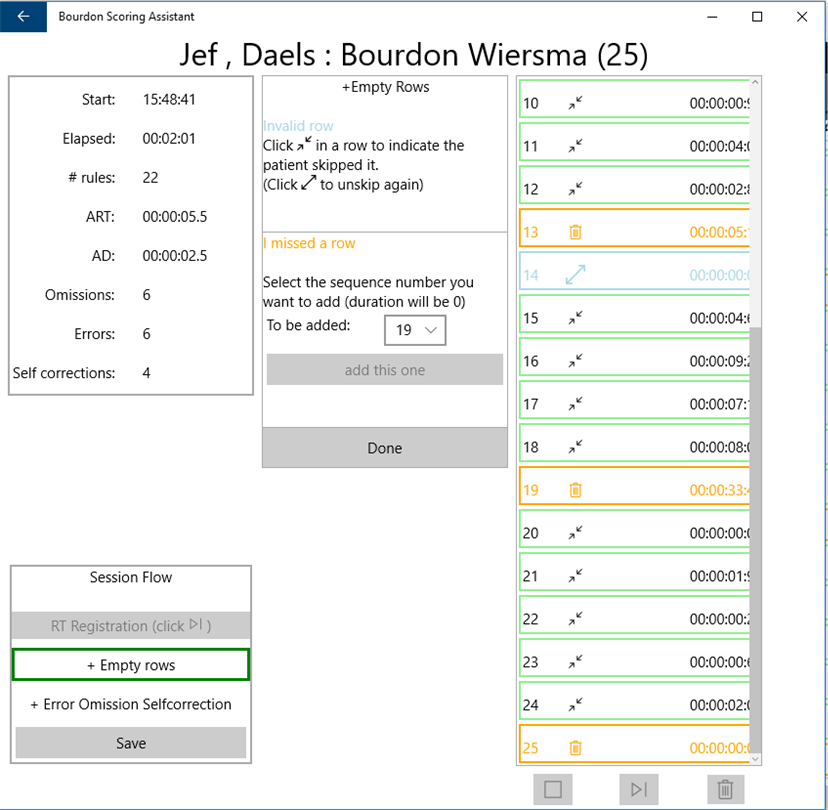The height and width of the screenshot is (810, 828).
Task: Click row number 20 in the list
Action: 531,533
